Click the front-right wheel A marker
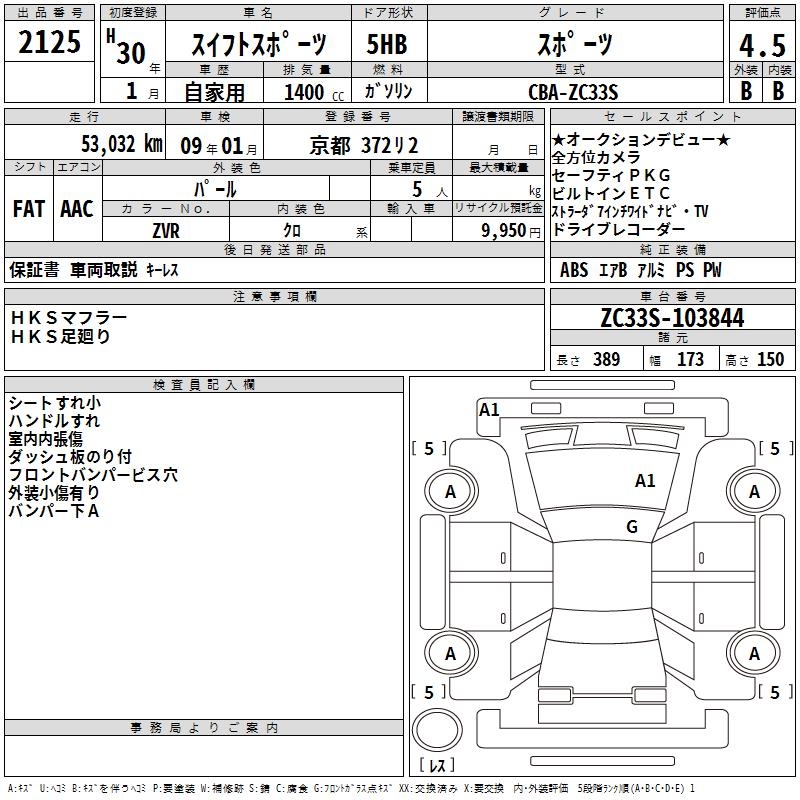 [x=754, y=491]
